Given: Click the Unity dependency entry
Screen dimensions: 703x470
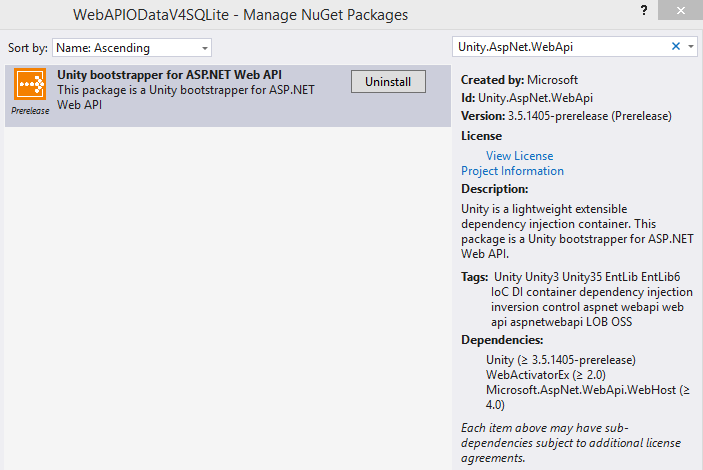Looking at the screenshot, I should pos(559,360).
